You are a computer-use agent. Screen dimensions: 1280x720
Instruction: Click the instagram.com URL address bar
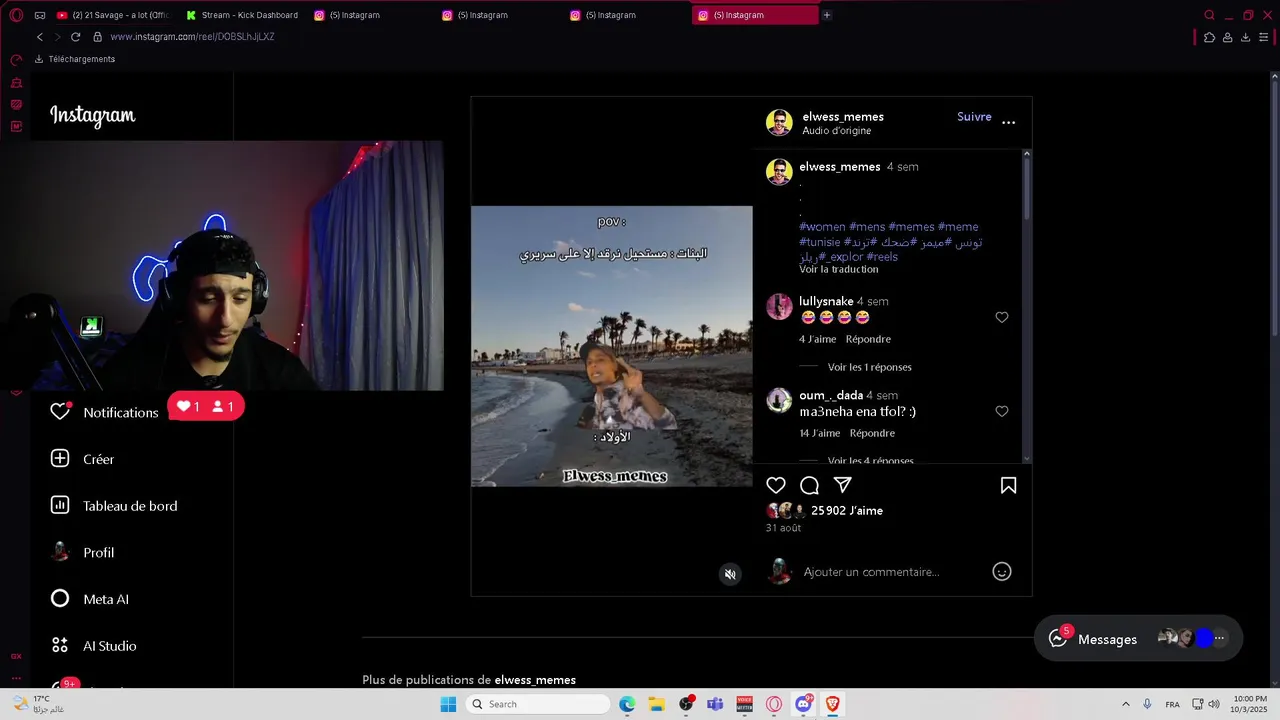coord(192,37)
